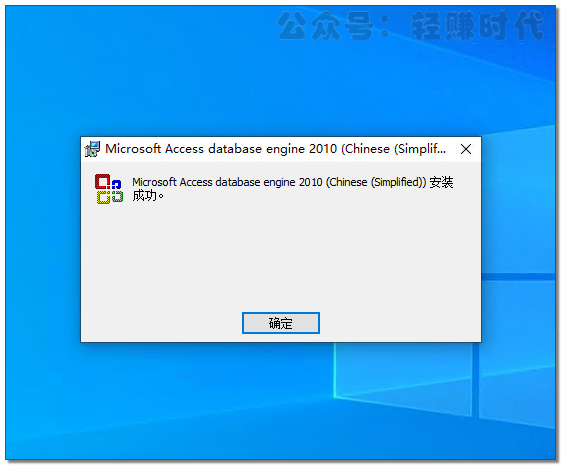Click the word Microsoft in the title bar
Screen dimensions: 562x466
pyautogui.click(x=133, y=149)
